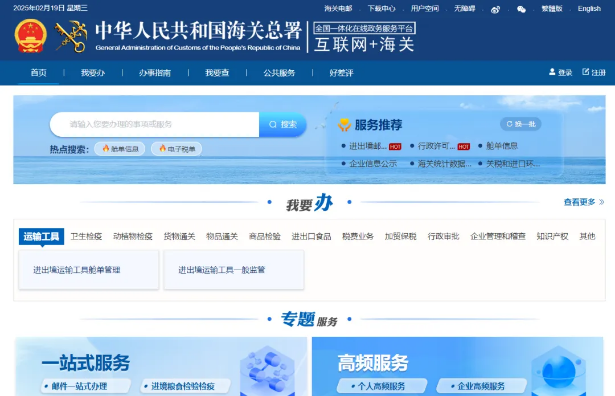Viewport: 615px width, 396px height.
Task: Open the WeChat icon link
Action: tap(521, 9)
